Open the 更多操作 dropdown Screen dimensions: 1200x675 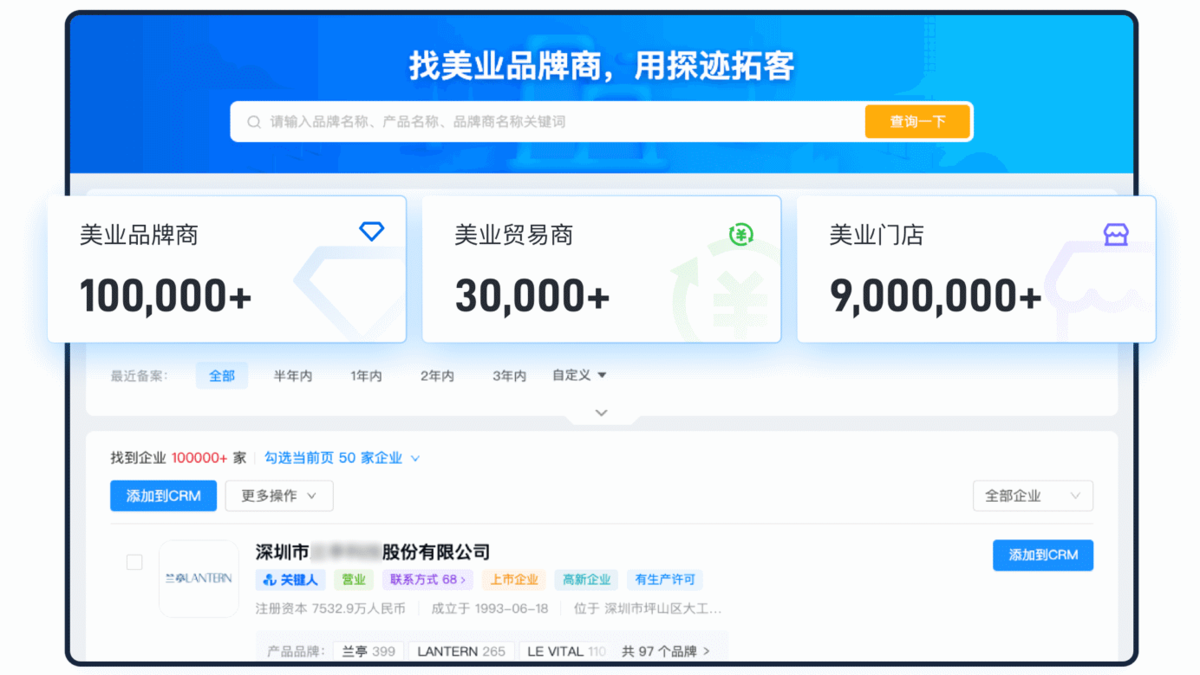point(279,496)
